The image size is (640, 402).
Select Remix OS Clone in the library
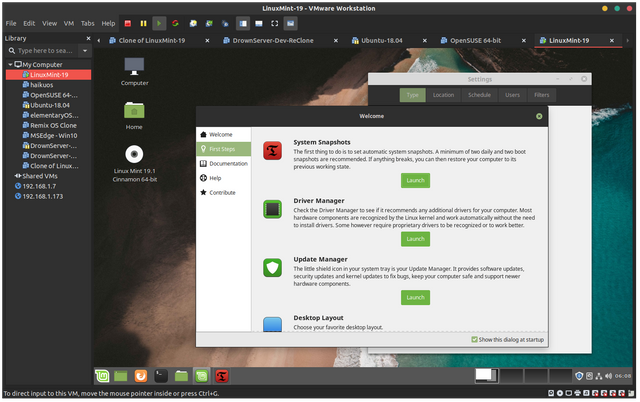53,125
